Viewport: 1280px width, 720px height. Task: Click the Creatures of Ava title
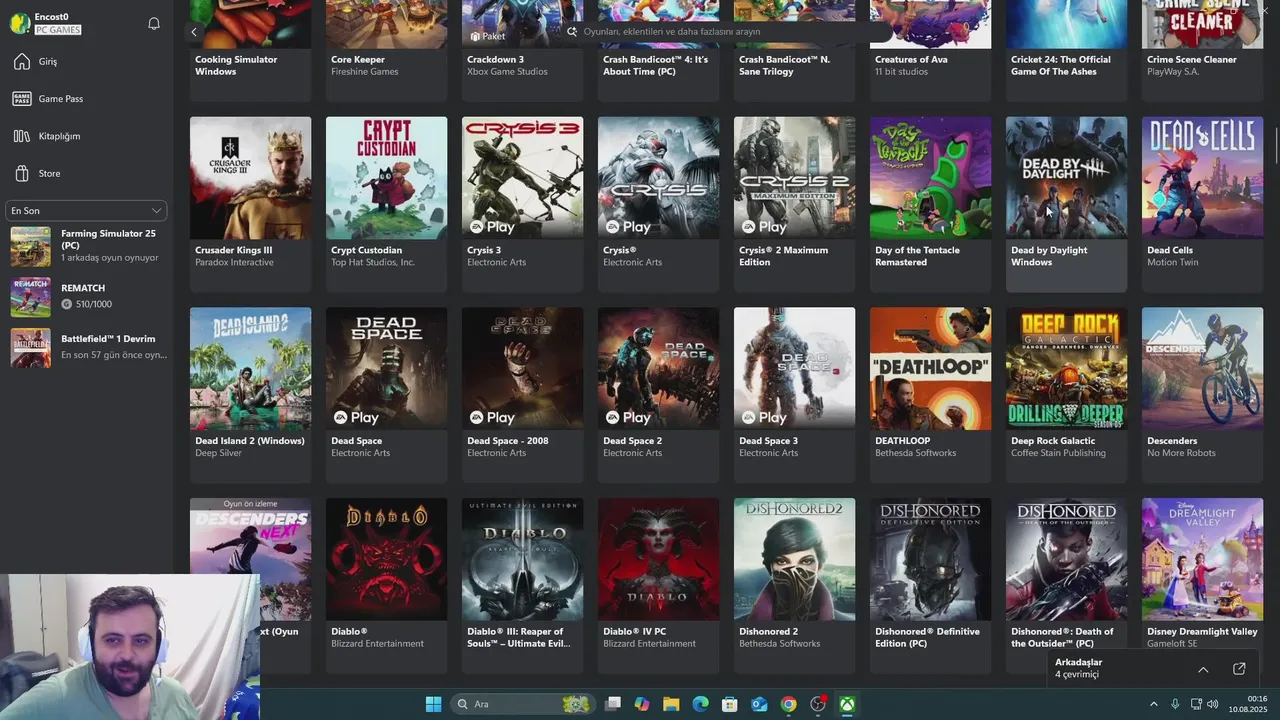[x=911, y=60]
